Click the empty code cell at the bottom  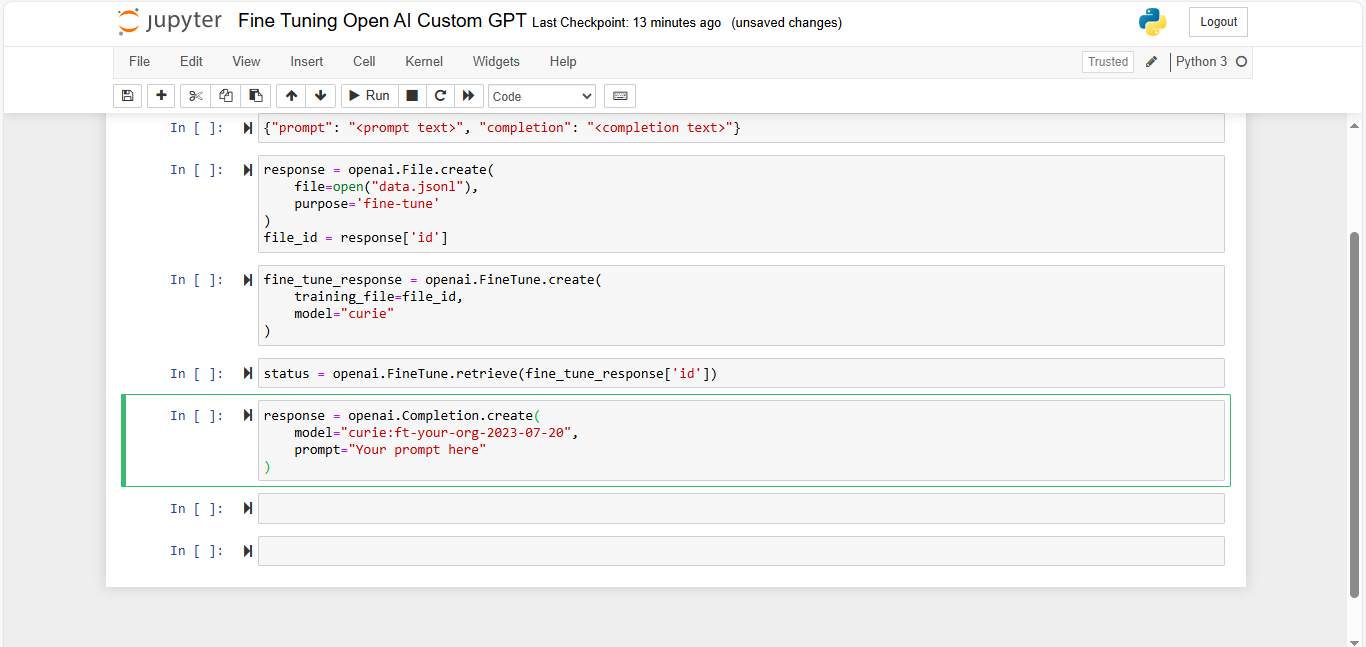pyautogui.click(x=740, y=550)
